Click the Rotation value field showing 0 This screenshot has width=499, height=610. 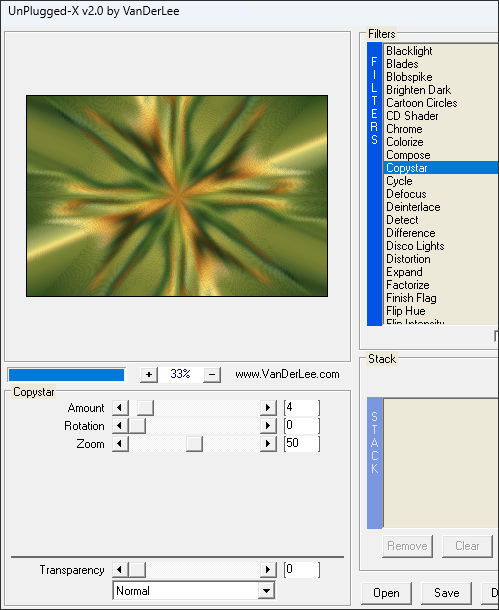(302, 426)
